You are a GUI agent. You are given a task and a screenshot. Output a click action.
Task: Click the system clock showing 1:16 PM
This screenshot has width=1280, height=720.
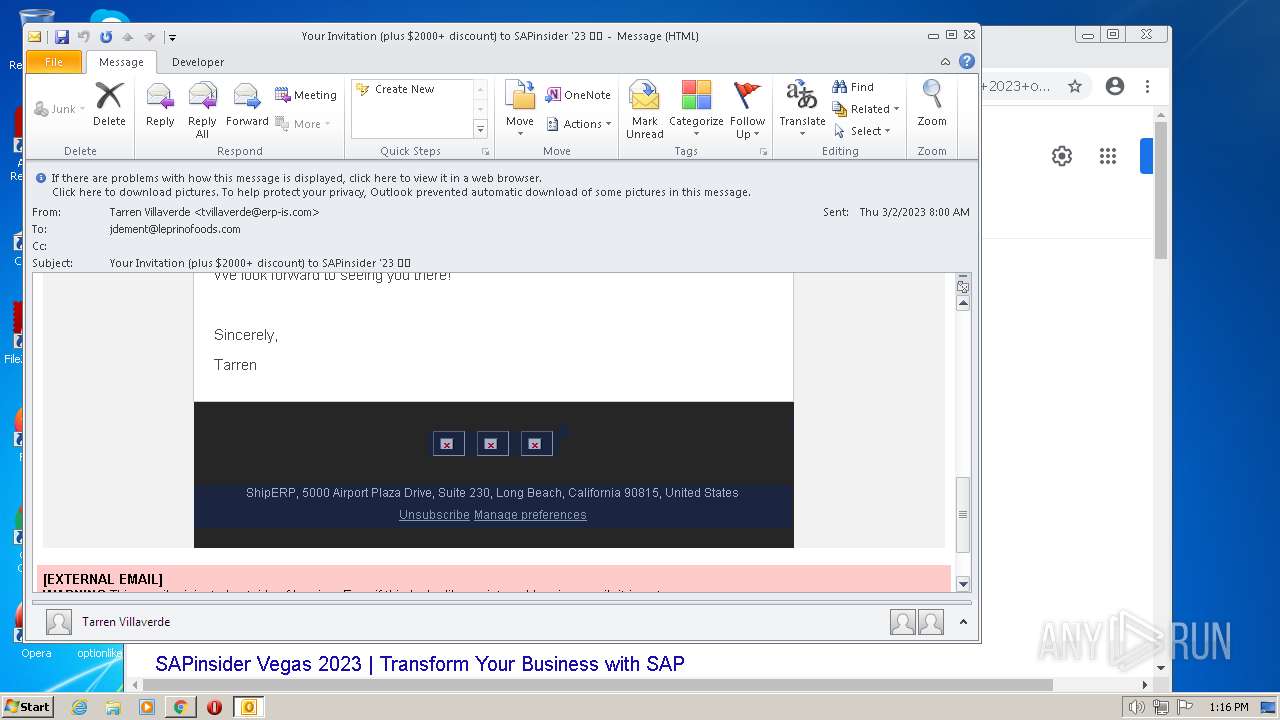pyautogui.click(x=1228, y=707)
